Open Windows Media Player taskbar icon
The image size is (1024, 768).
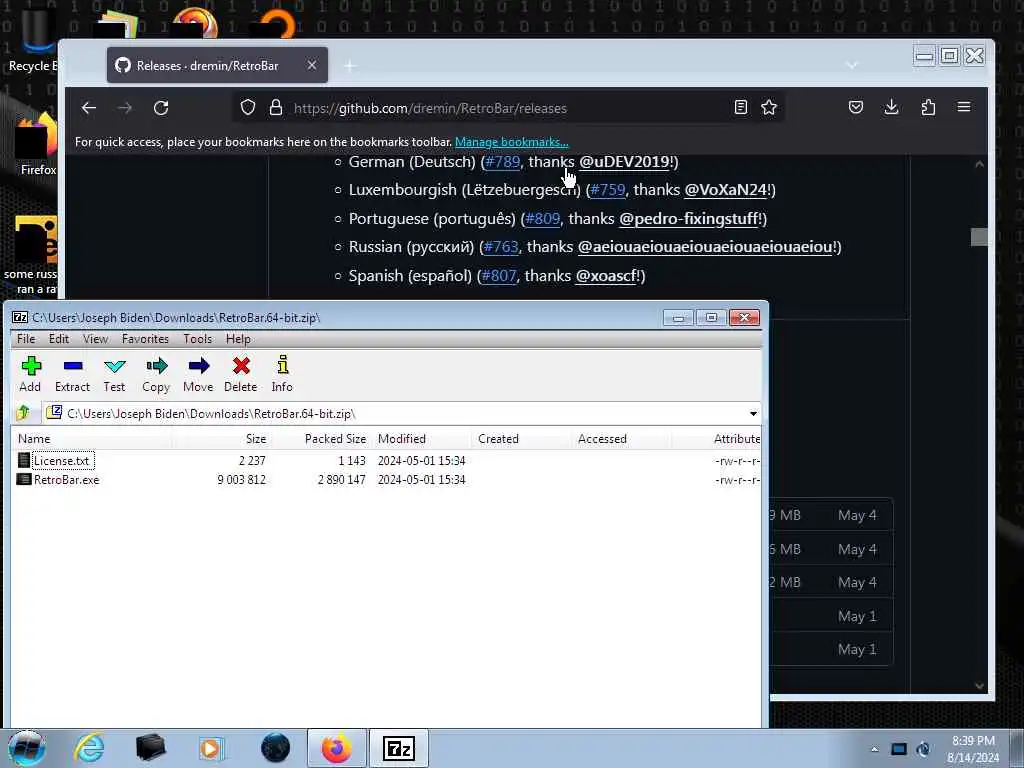pos(211,748)
